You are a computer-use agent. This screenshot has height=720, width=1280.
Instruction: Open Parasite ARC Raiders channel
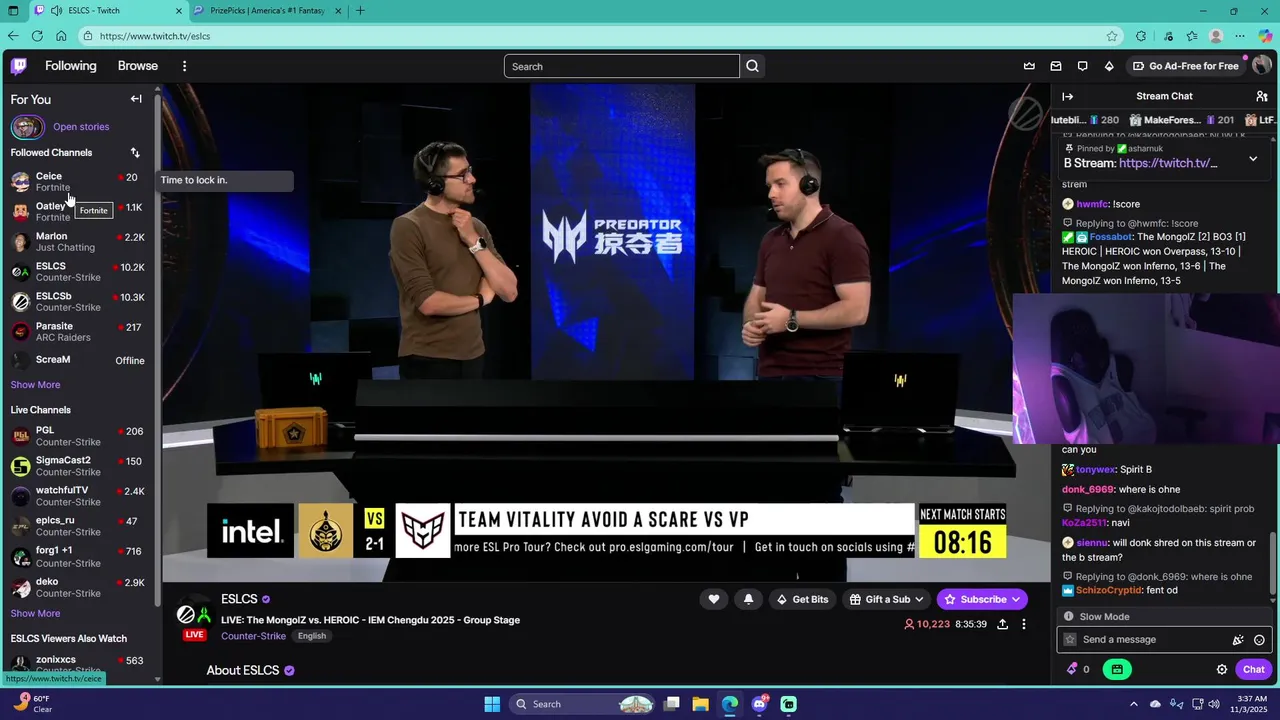tap(78, 332)
